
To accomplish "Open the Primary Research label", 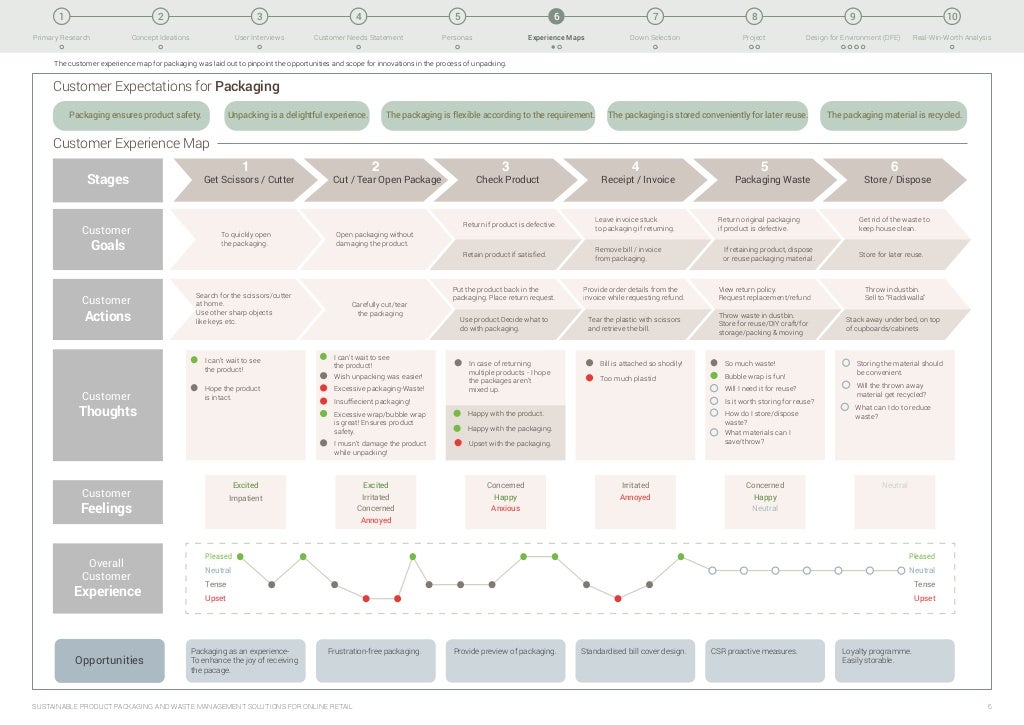I will [x=61, y=37].
